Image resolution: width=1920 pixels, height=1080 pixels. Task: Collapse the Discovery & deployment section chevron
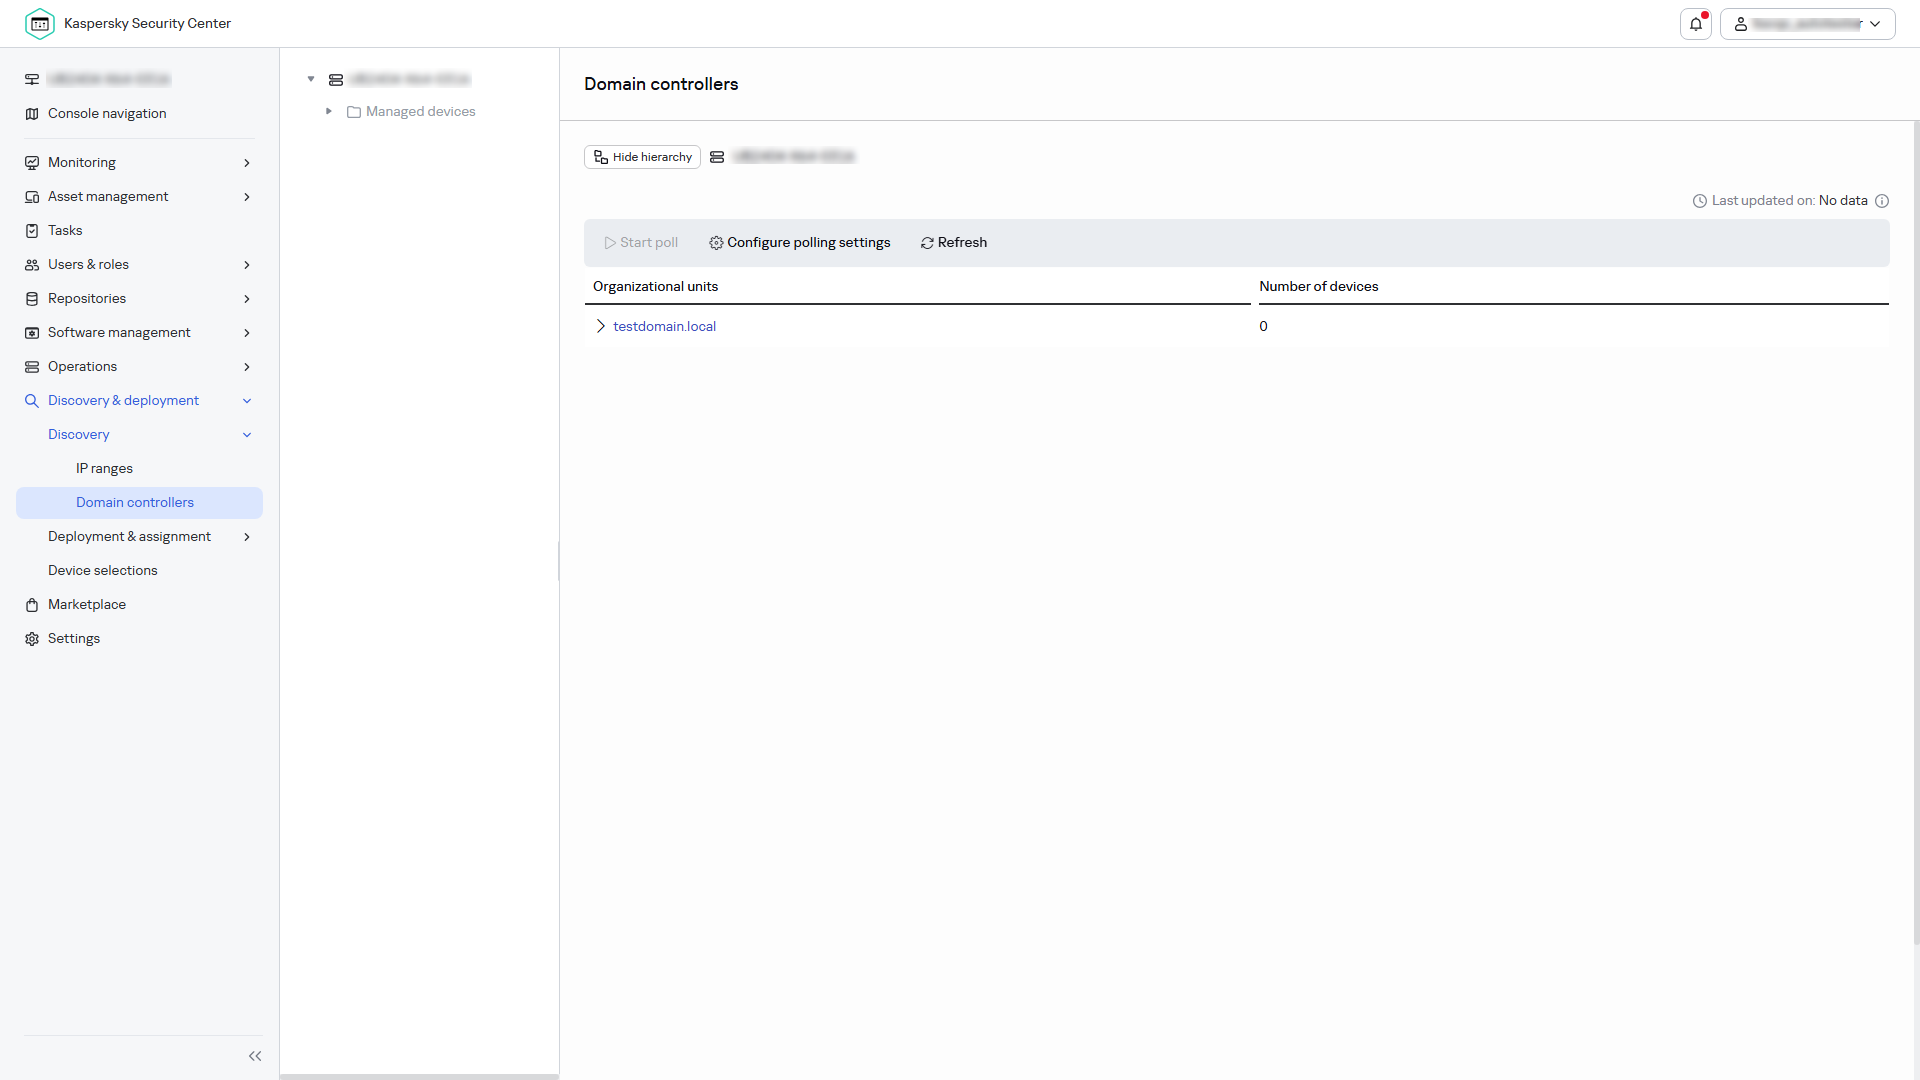[x=247, y=401]
